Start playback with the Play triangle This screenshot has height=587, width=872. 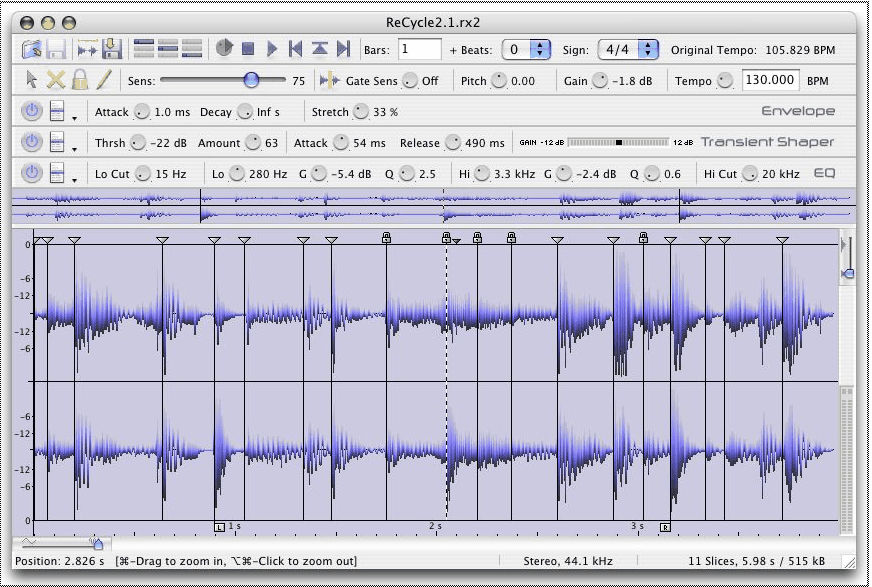tap(272, 49)
